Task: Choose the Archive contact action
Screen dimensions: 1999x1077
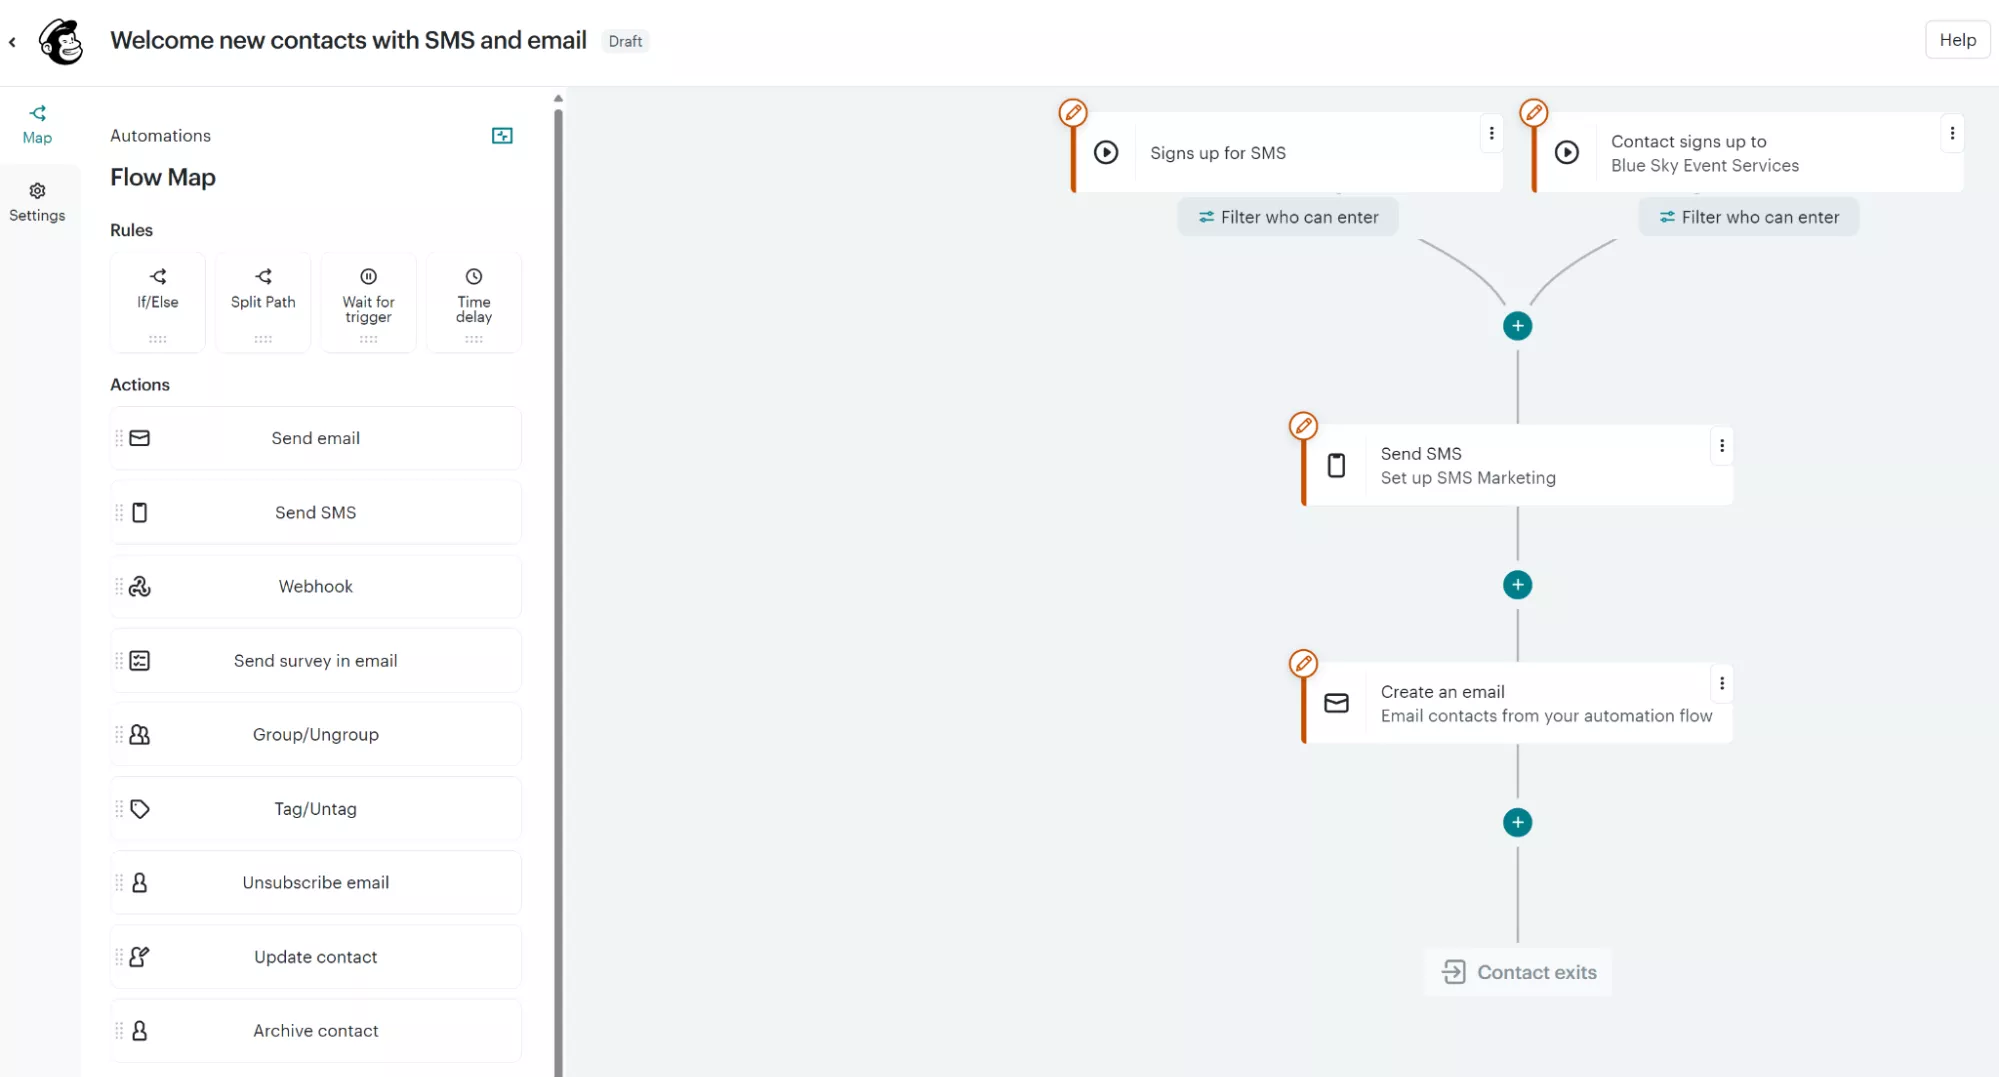Action: (x=316, y=1030)
